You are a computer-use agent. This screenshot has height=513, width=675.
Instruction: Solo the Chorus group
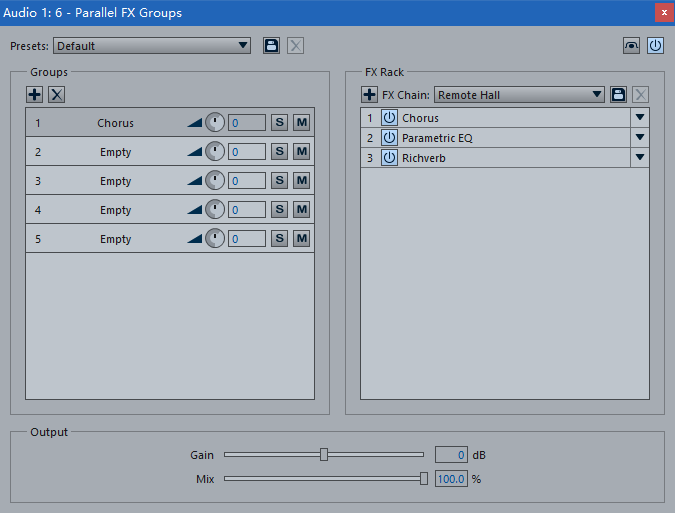[280, 123]
